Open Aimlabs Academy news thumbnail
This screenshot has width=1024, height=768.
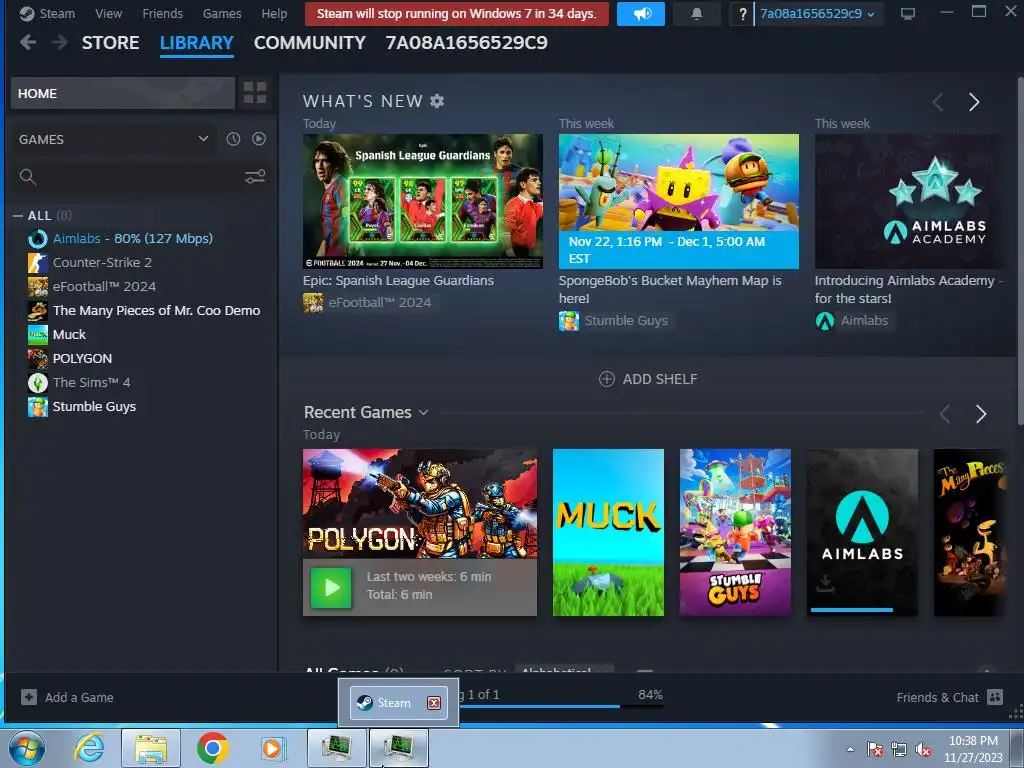[x=907, y=201]
